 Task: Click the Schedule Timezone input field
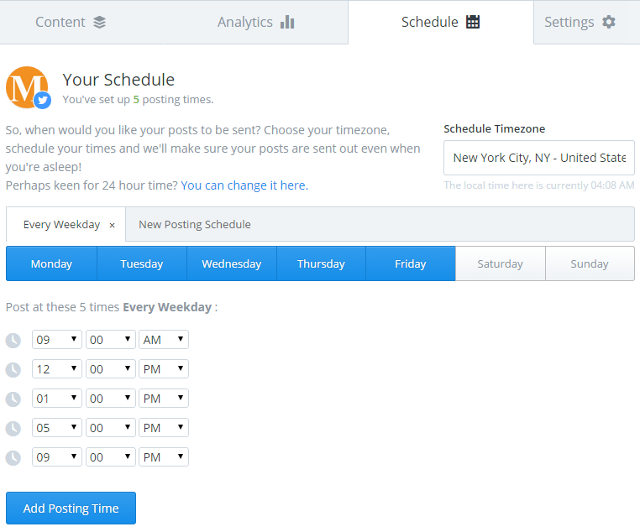(539, 158)
